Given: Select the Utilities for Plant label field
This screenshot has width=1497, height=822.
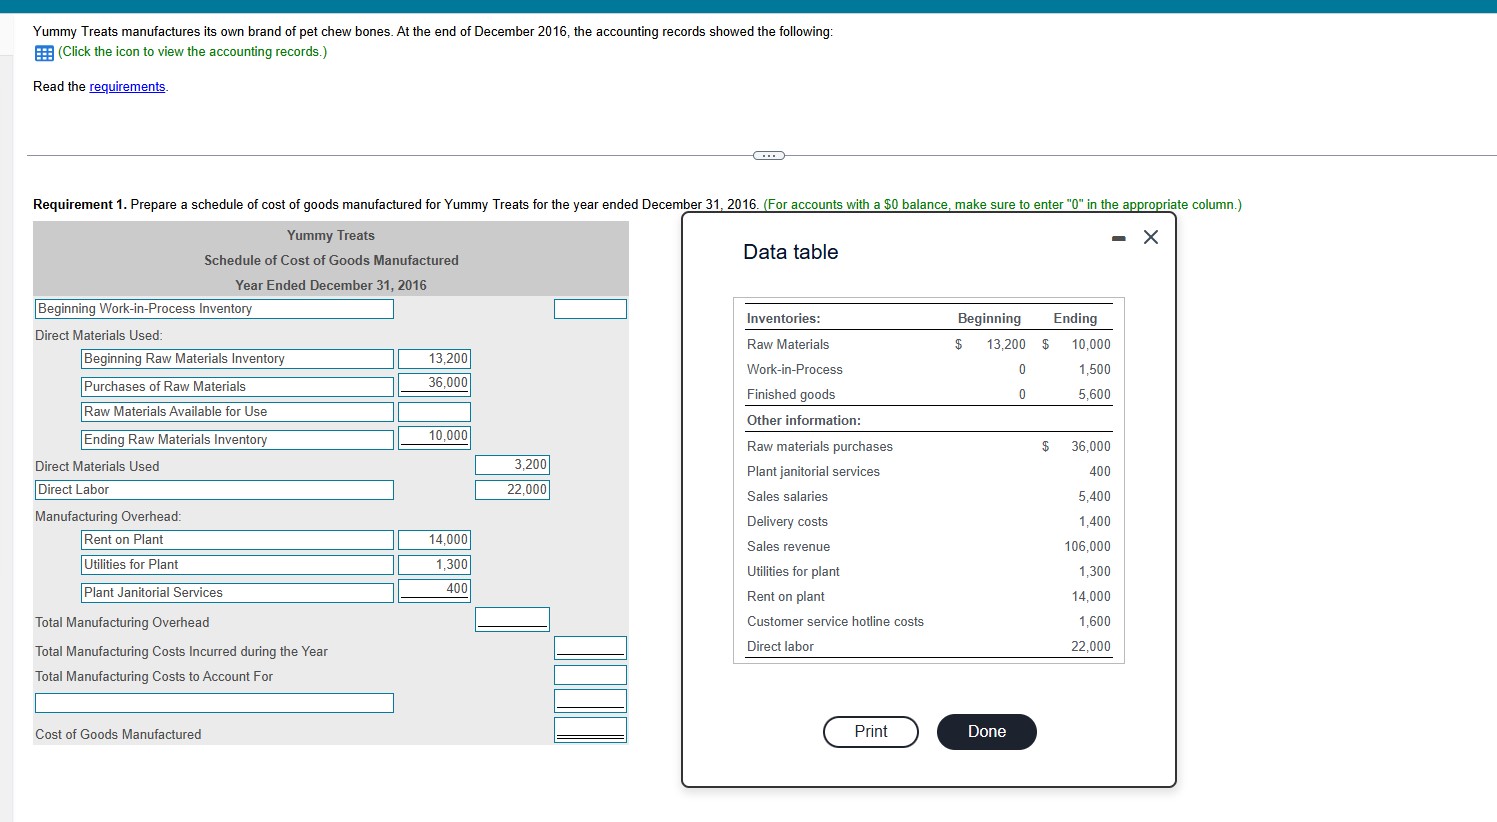Looking at the screenshot, I should pyautogui.click(x=237, y=565).
